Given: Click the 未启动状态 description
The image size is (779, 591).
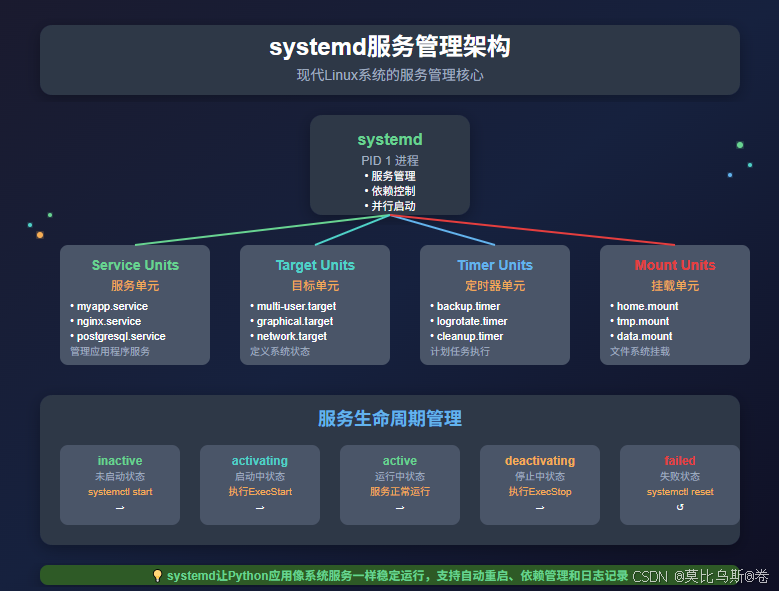Looking at the screenshot, I should (120, 476).
